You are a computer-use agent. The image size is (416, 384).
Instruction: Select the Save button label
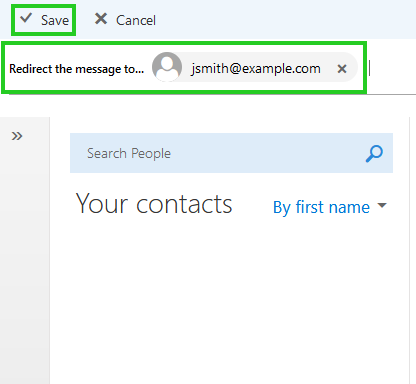pos(55,20)
